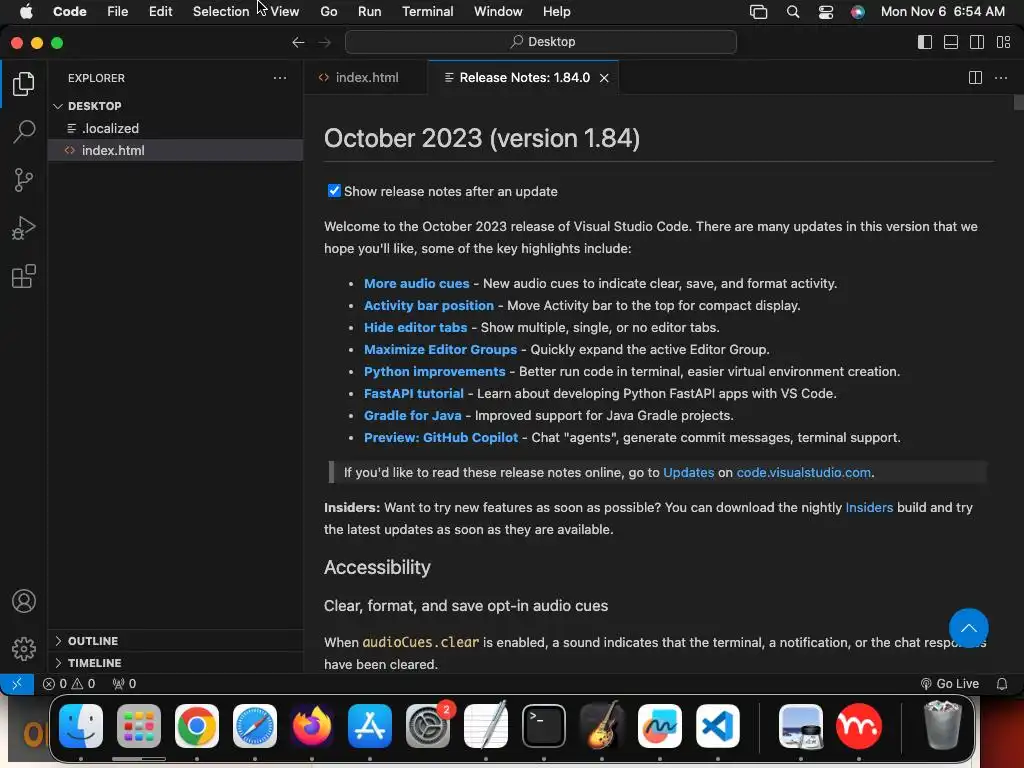Open the File menu
The image size is (1024, 768).
[118, 12]
